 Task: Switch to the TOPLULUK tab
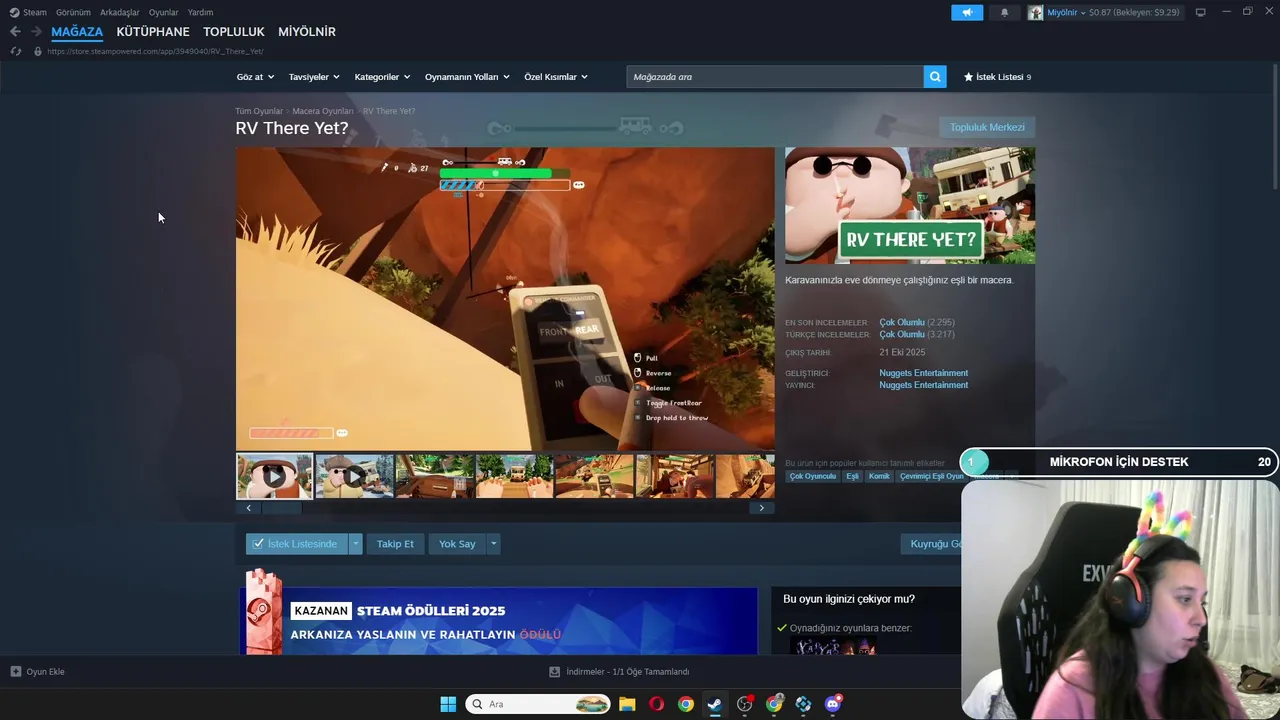click(234, 32)
